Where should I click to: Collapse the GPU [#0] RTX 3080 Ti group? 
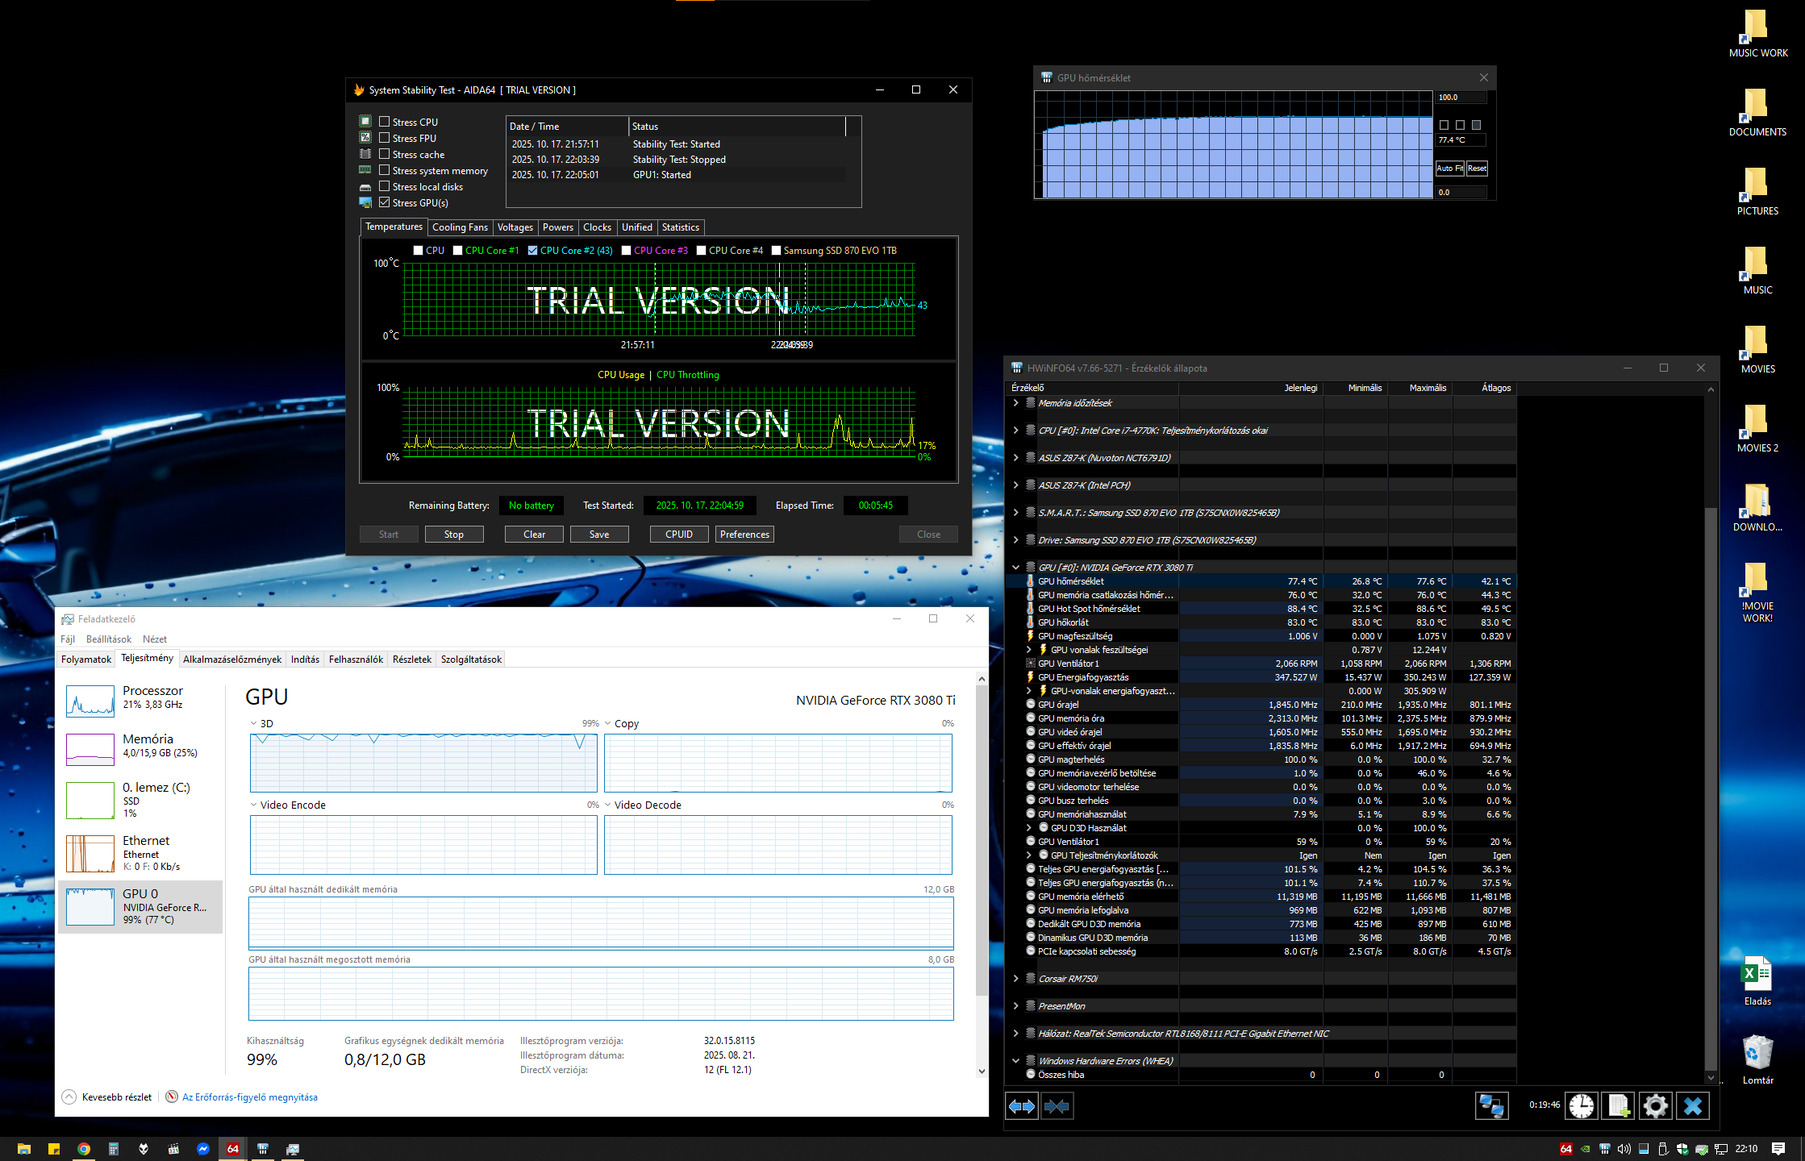coord(1016,567)
